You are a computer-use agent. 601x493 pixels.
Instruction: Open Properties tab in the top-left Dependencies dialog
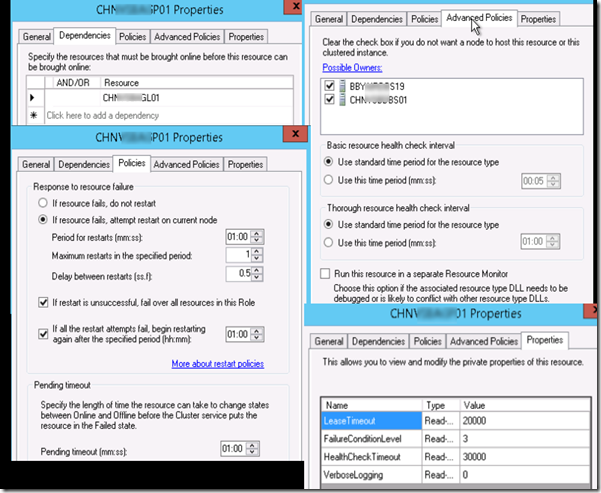(246, 37)
